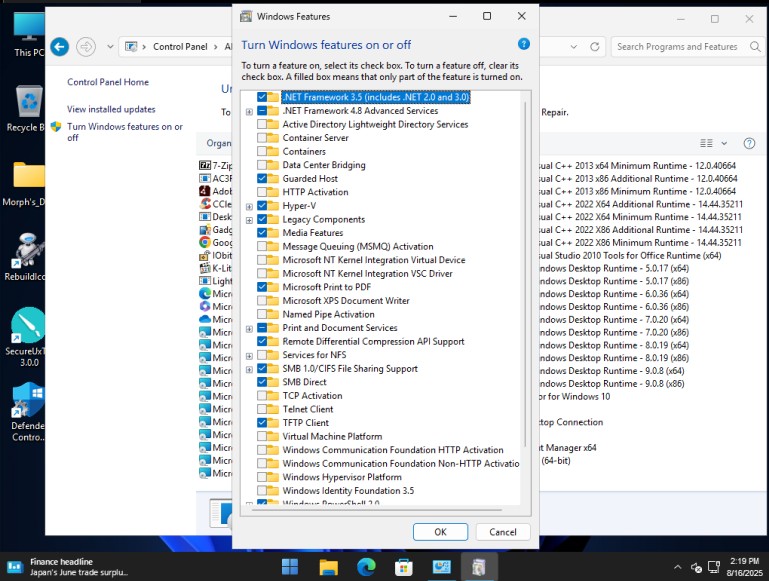The image size is (769, 581).
Task: Open File Explorer from the taskbar
Action: click(x=328, y=567)
